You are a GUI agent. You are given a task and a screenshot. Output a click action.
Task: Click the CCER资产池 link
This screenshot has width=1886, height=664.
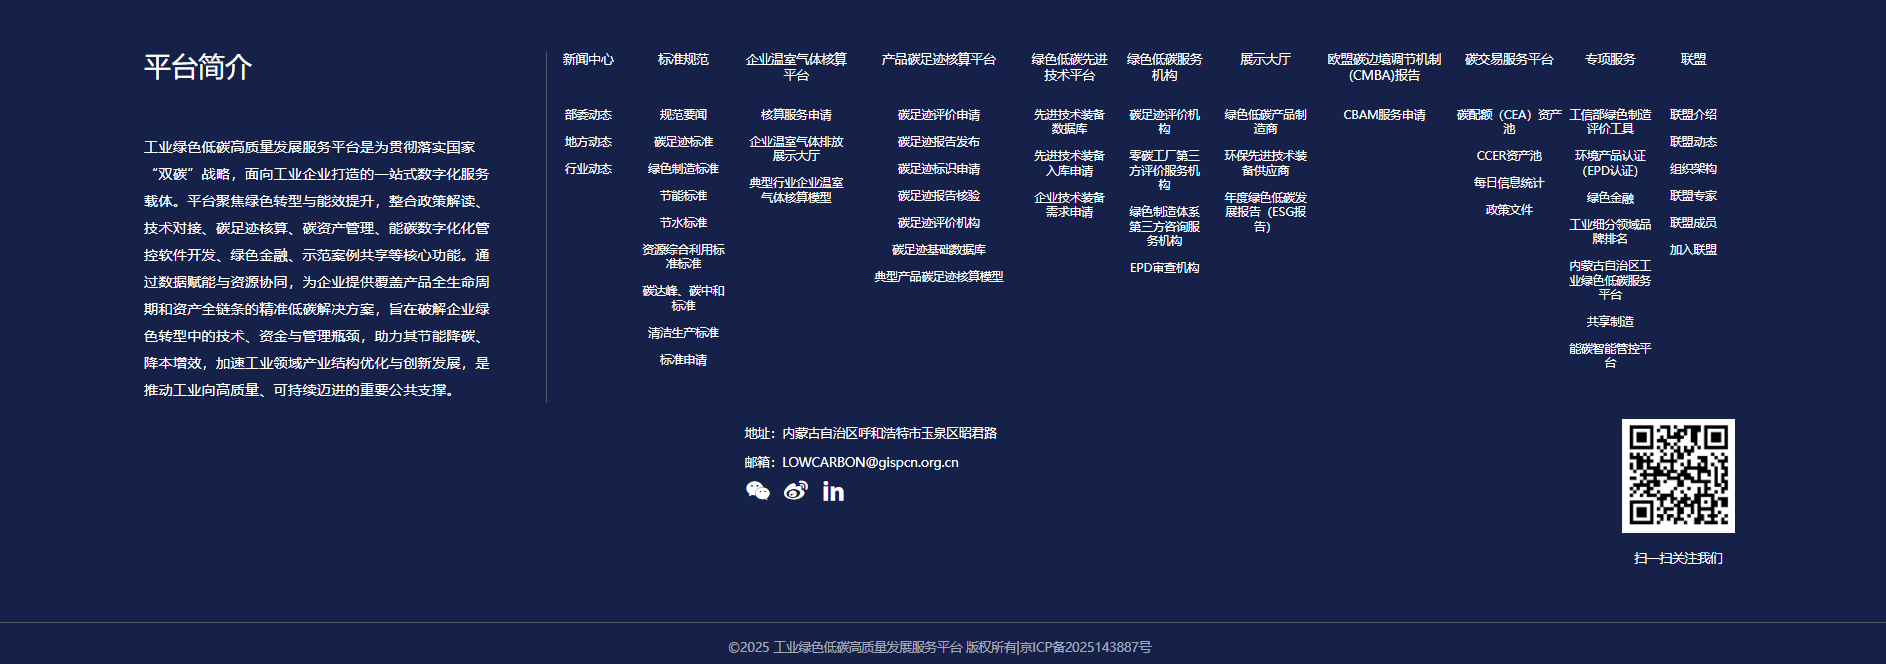click(x=1509, y=156)
